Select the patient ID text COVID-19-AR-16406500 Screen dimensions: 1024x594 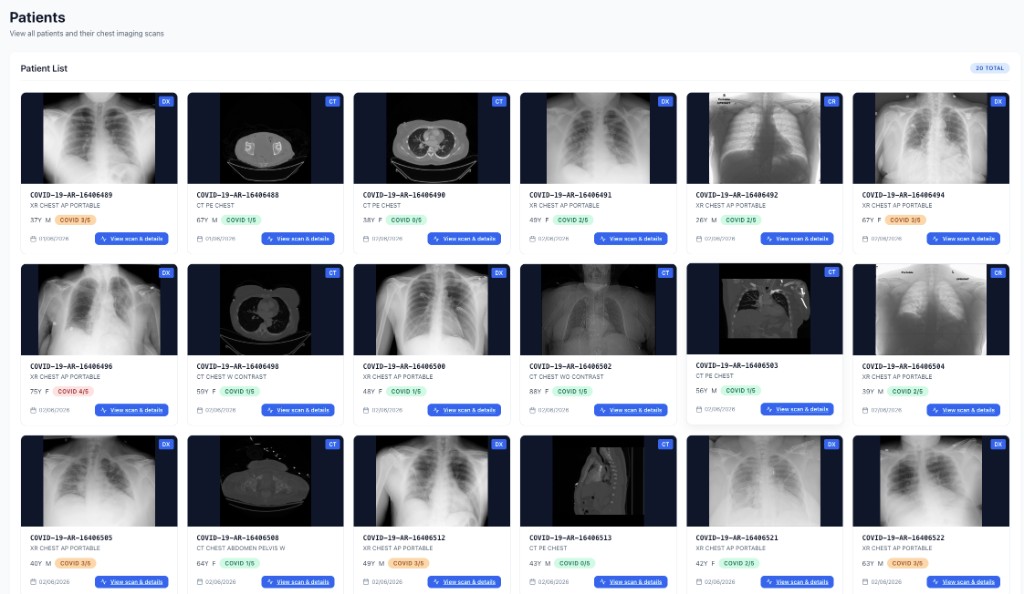tap(404, 367)
